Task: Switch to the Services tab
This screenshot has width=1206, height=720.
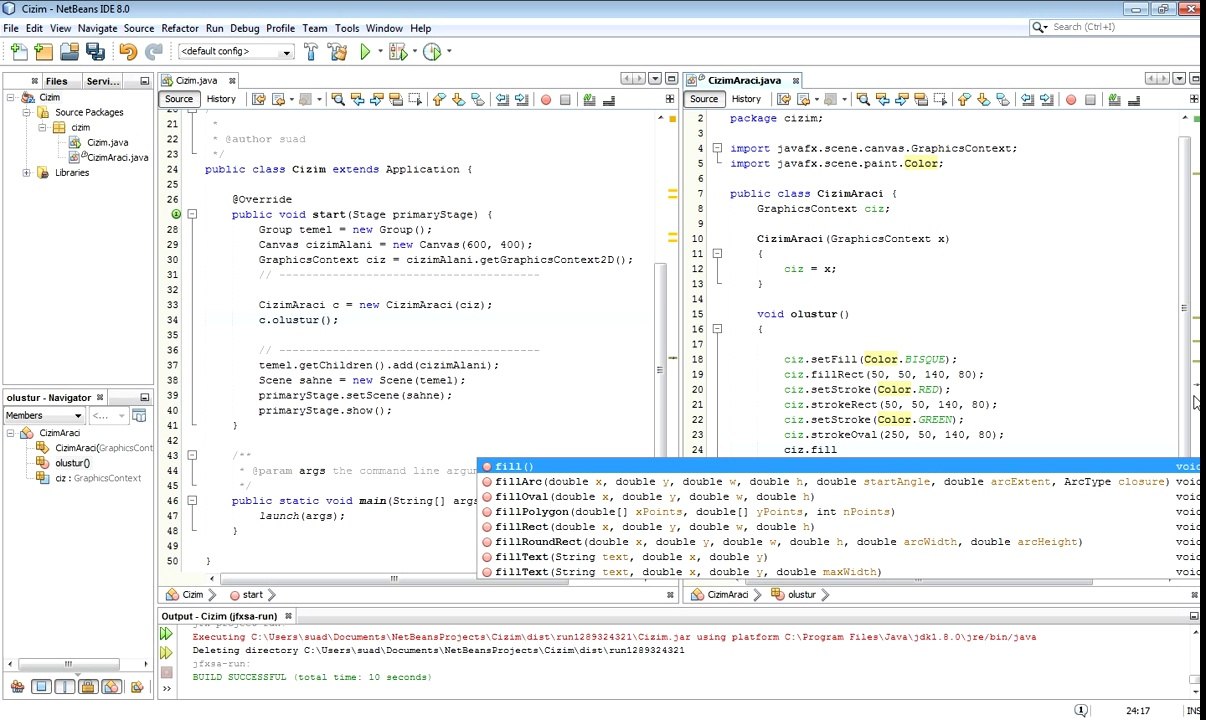Action: point(102,81)
